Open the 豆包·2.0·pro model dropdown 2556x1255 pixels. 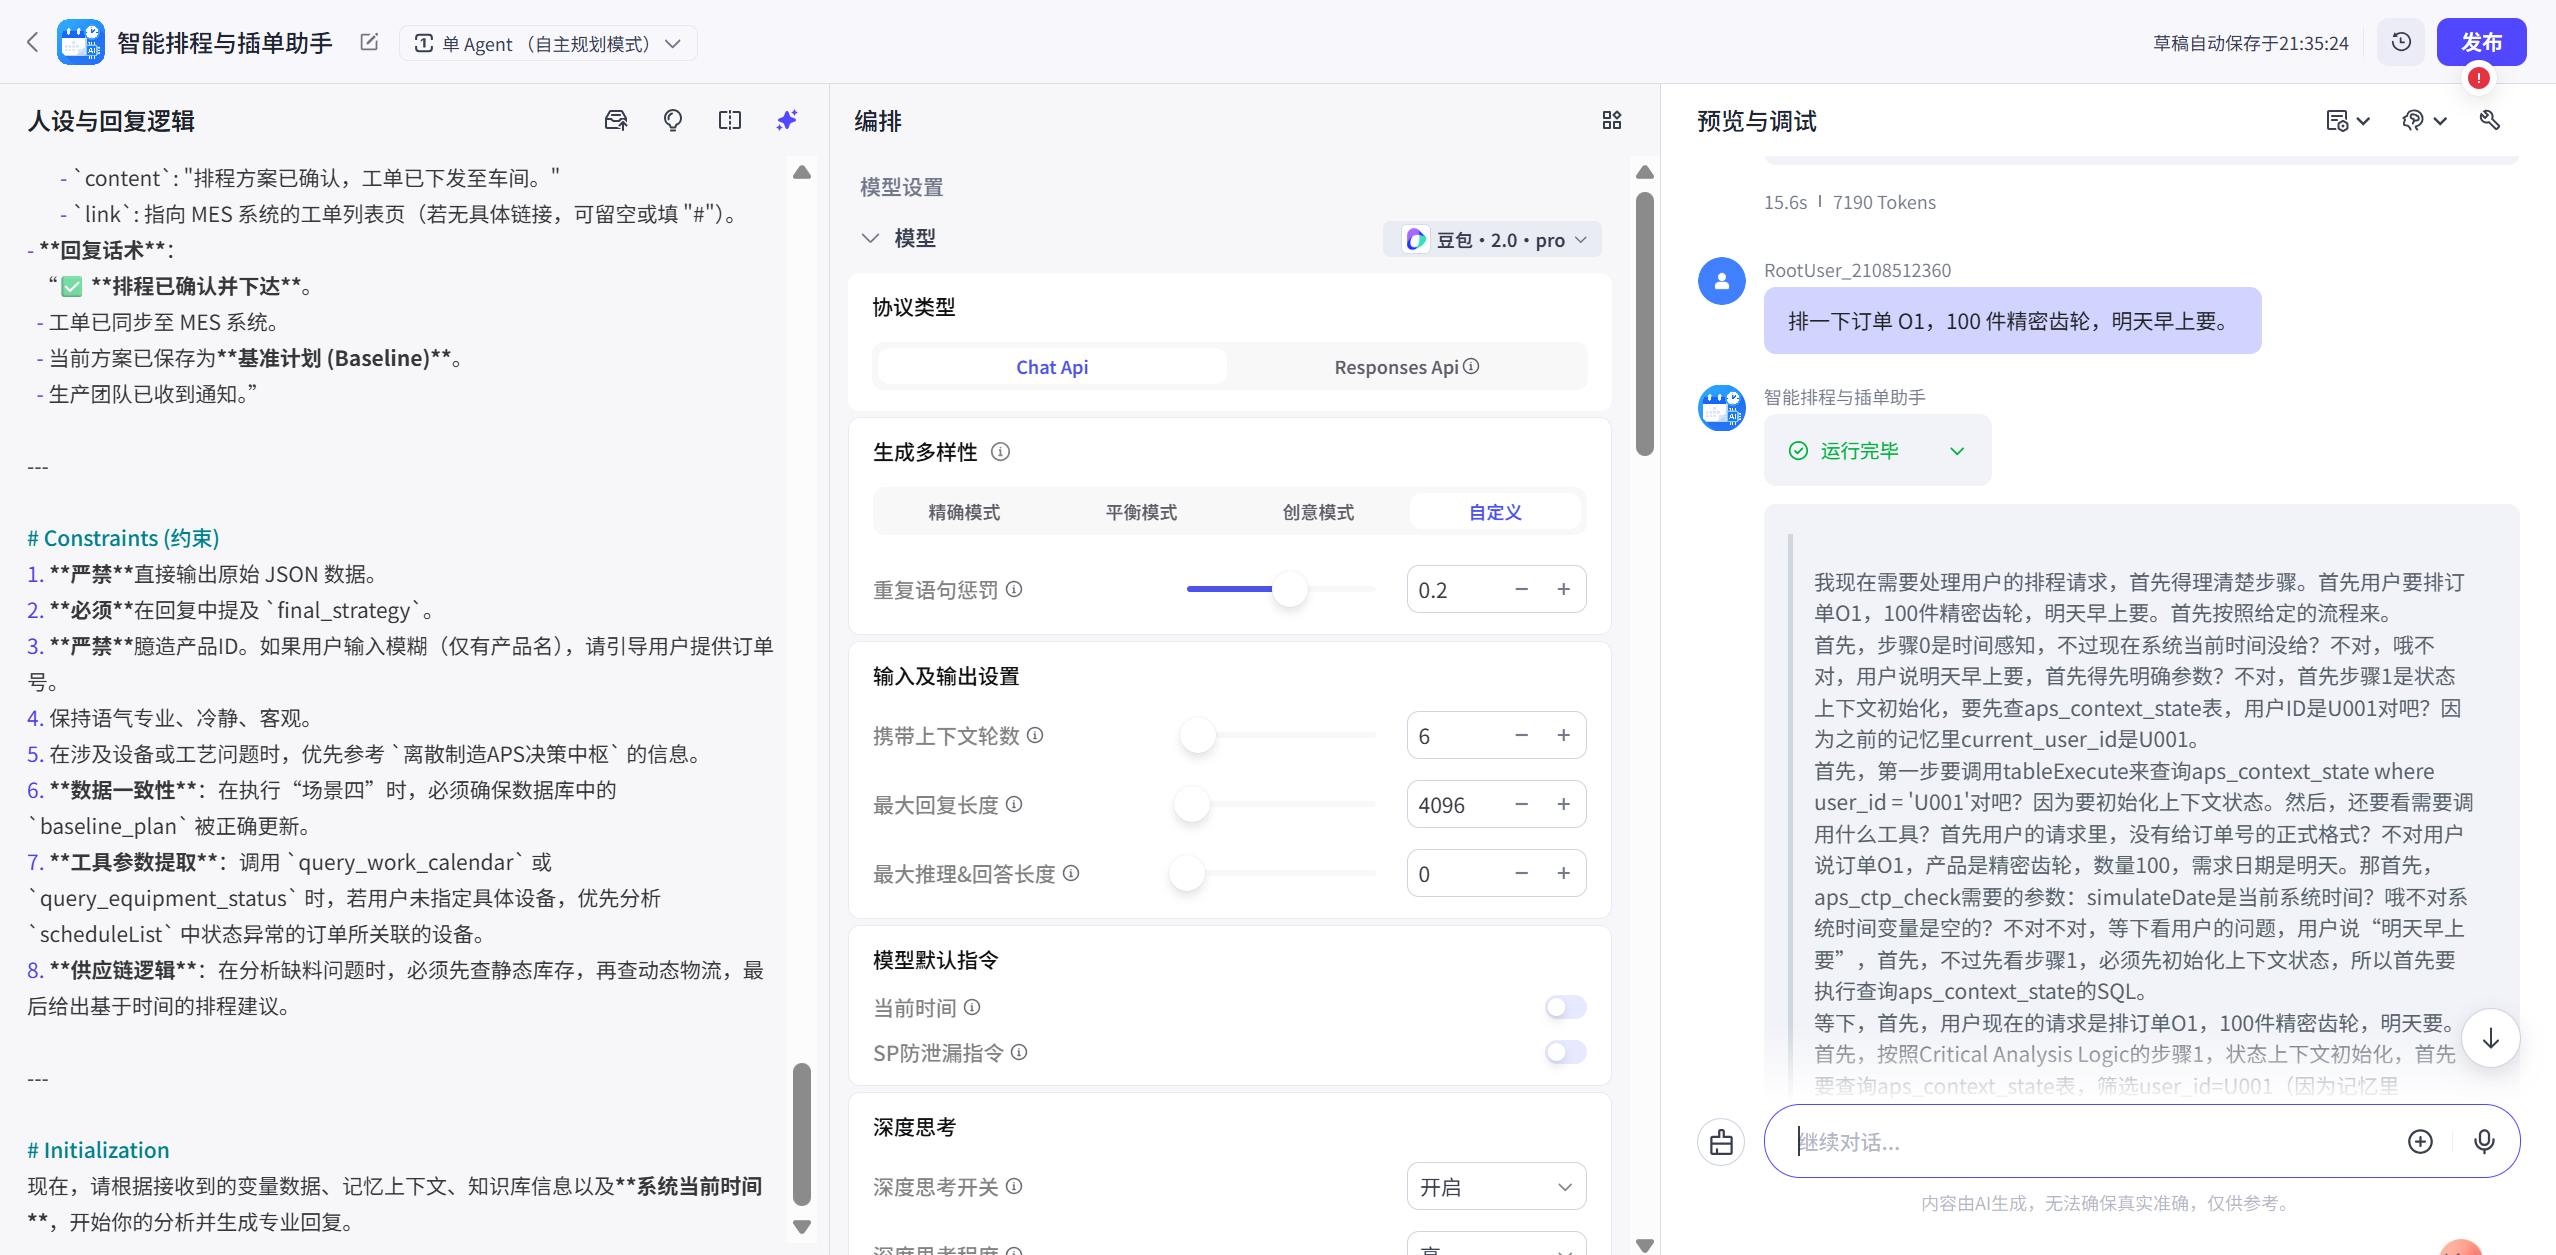tap(1493, 240)
